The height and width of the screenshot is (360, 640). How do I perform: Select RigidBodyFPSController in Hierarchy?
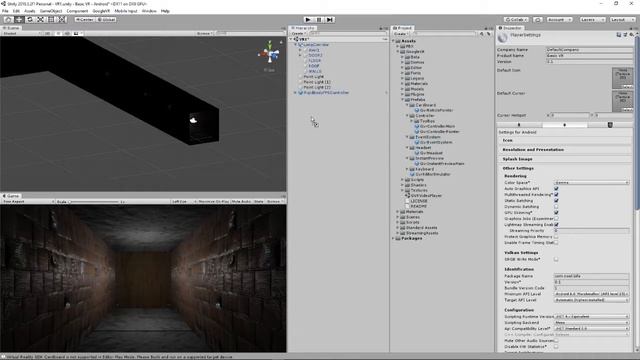[x=326, y=93]
